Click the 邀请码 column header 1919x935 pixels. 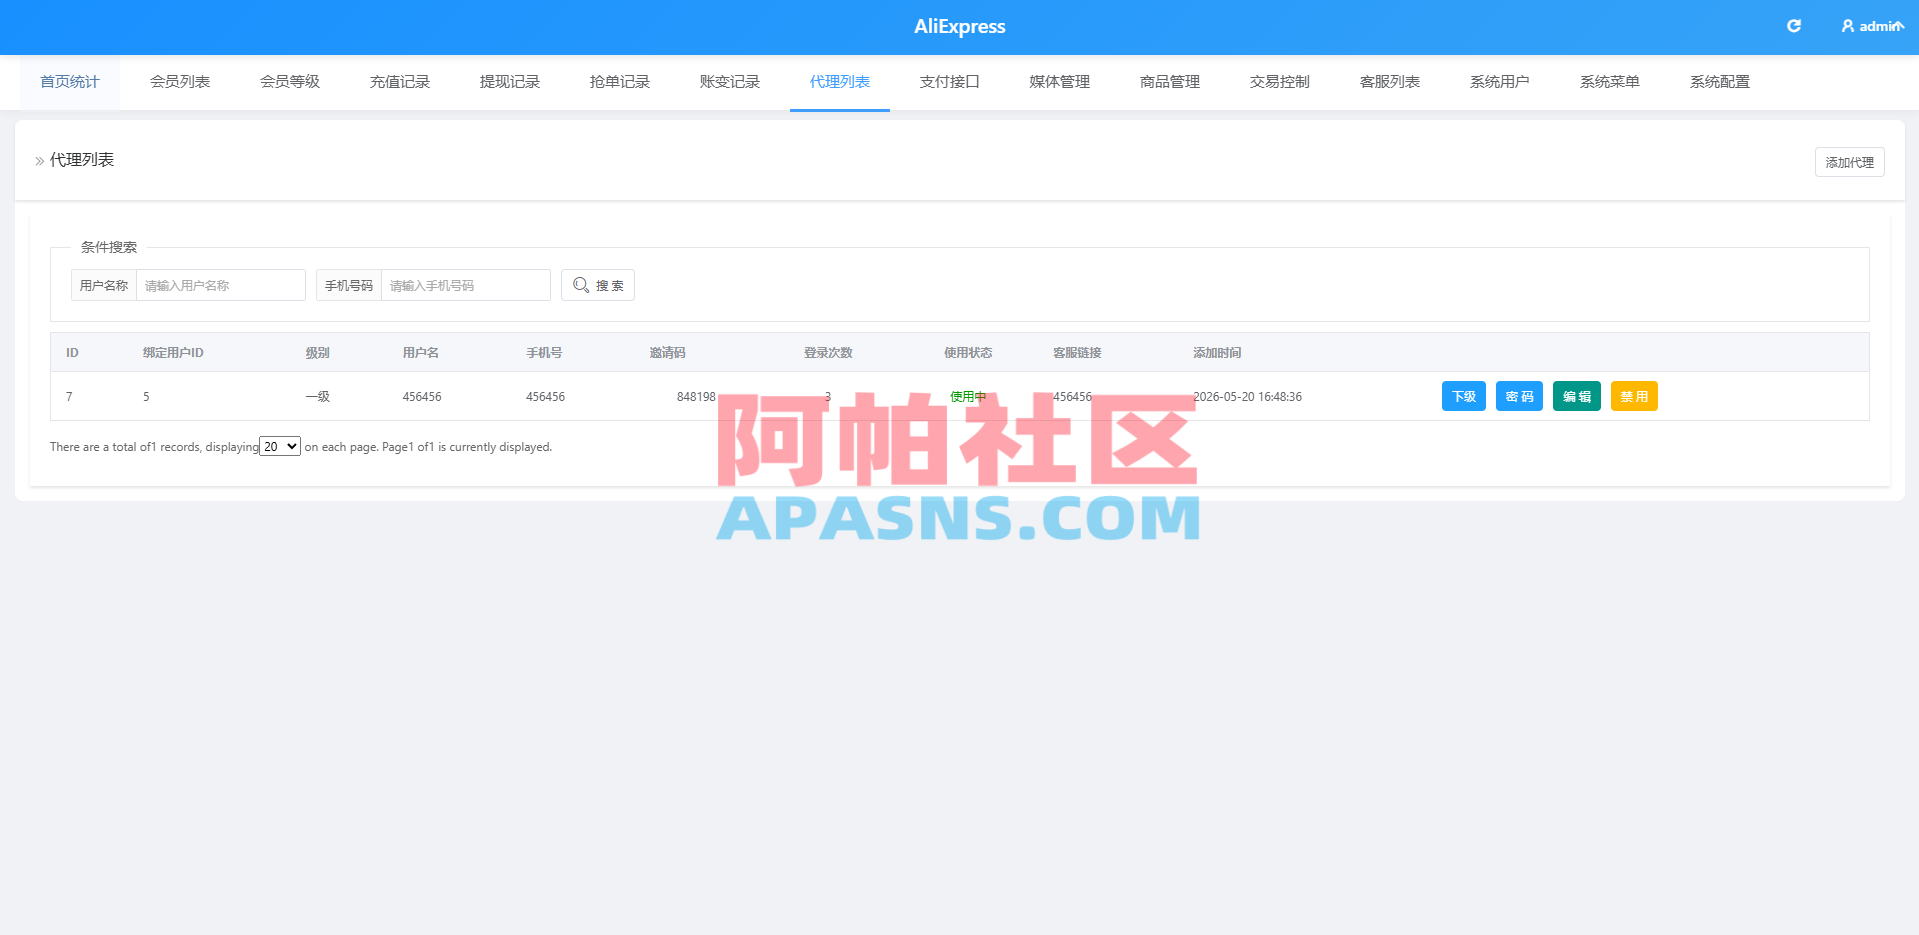[668, 353]
